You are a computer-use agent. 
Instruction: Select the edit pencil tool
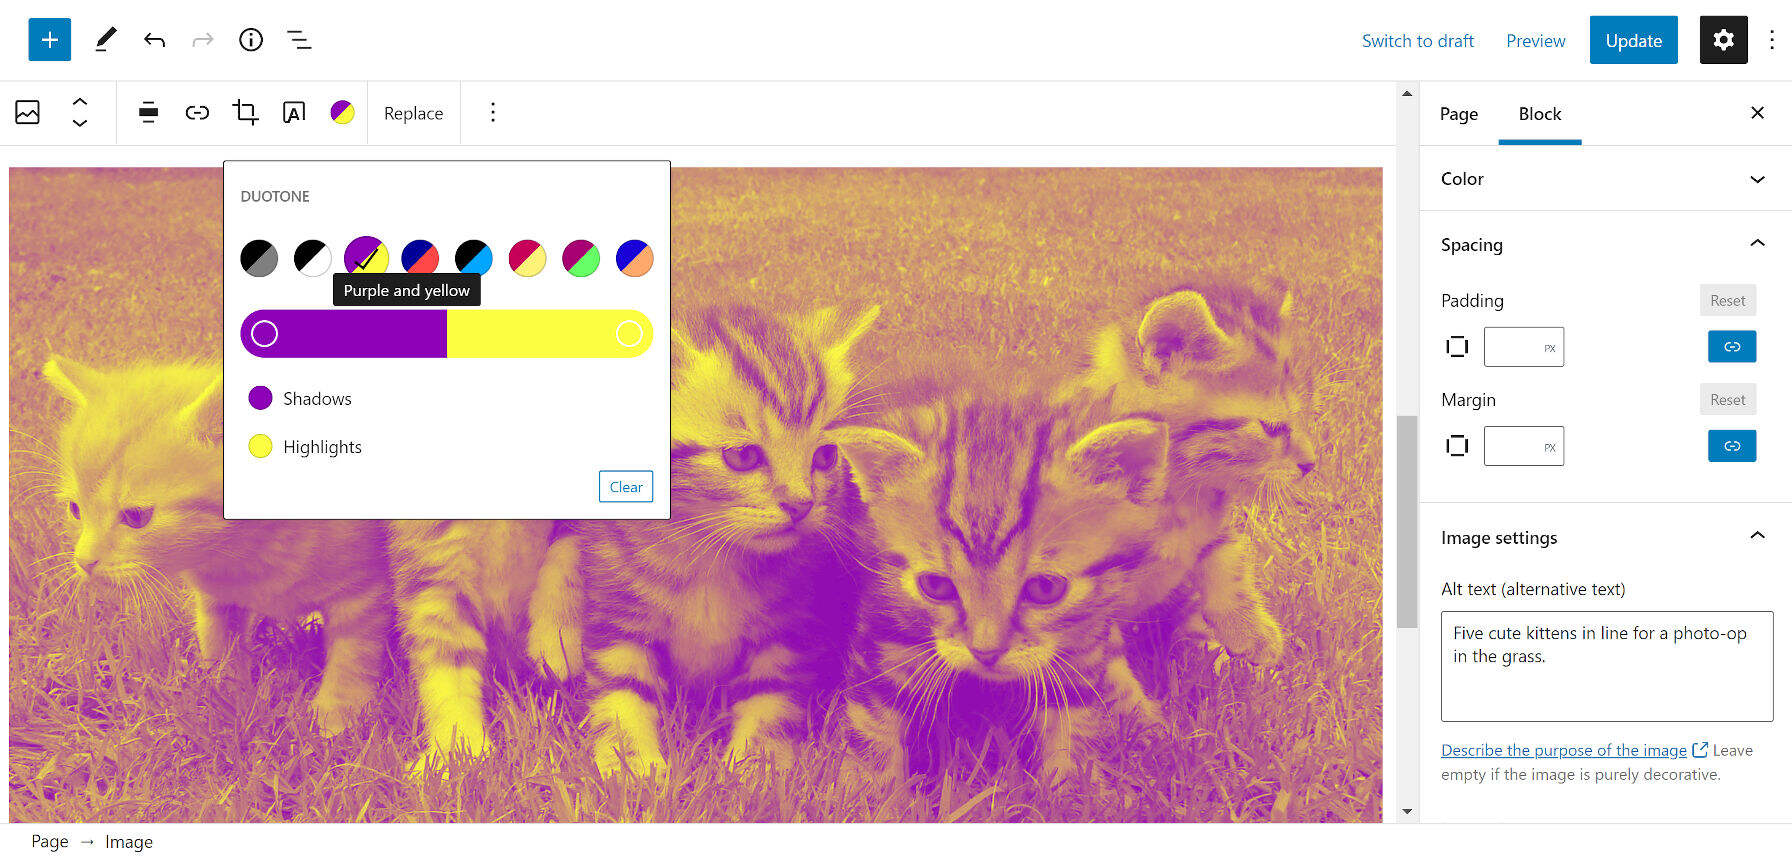[x=105, y=40]
